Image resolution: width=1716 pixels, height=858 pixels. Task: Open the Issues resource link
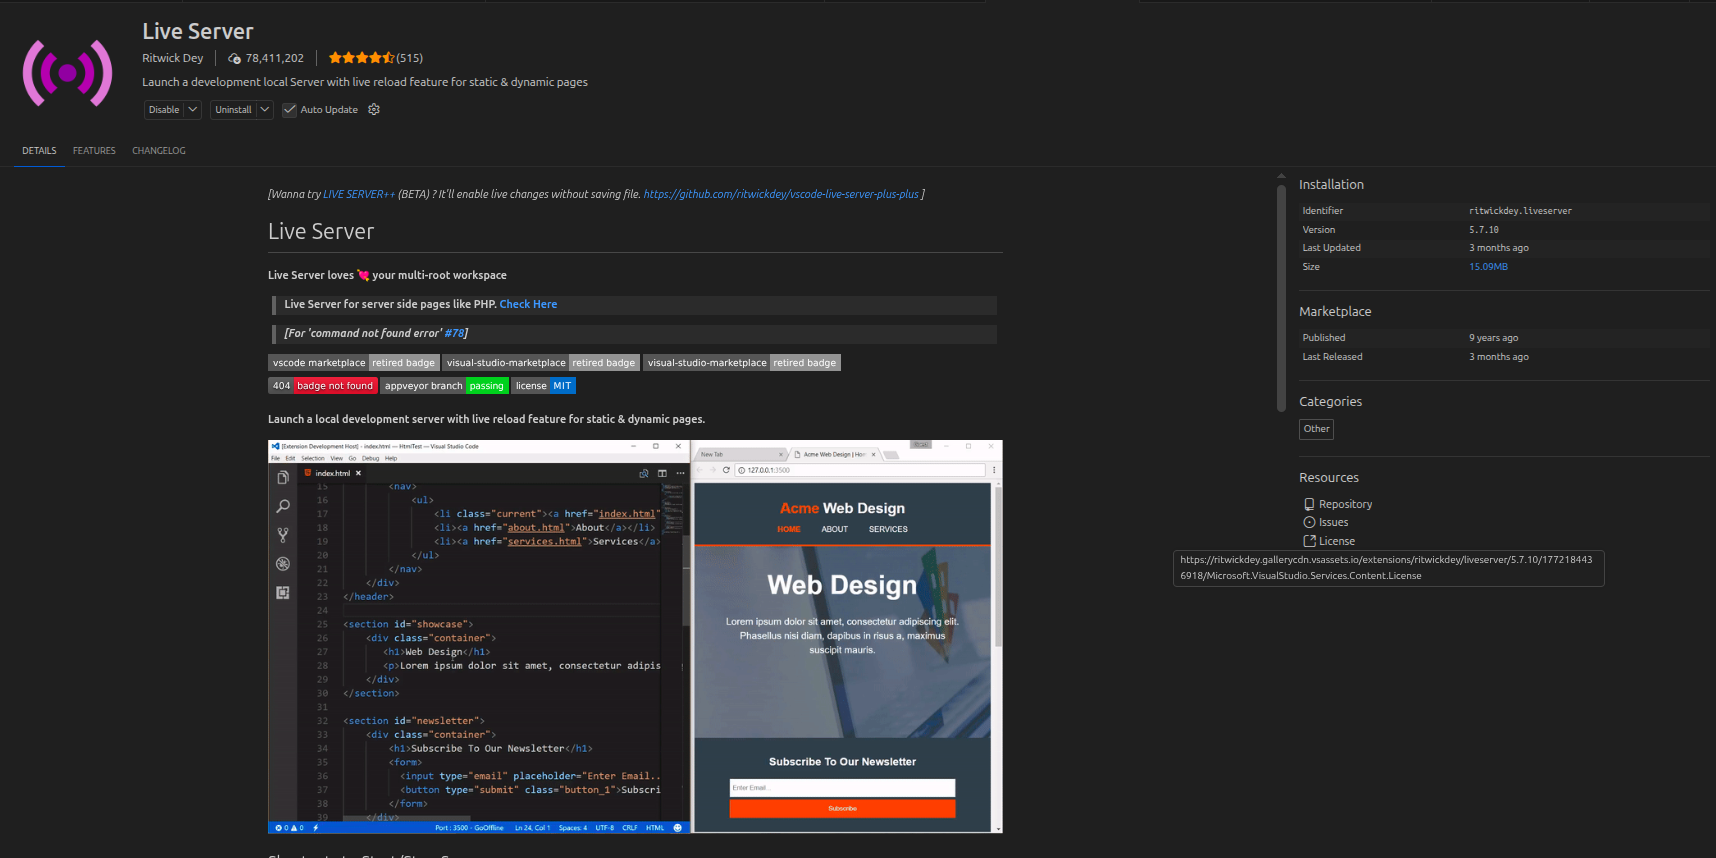[1325, 523]
